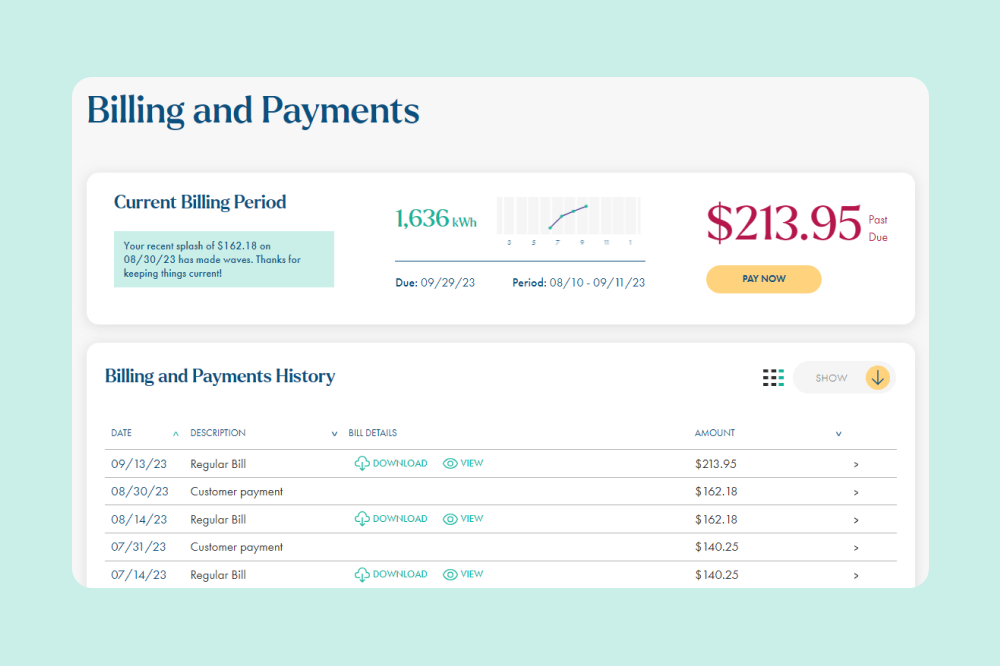Screen dimensions: 1000x666
Task: Click the Billing and Payments page title
Action: click(x=253, y=111)
